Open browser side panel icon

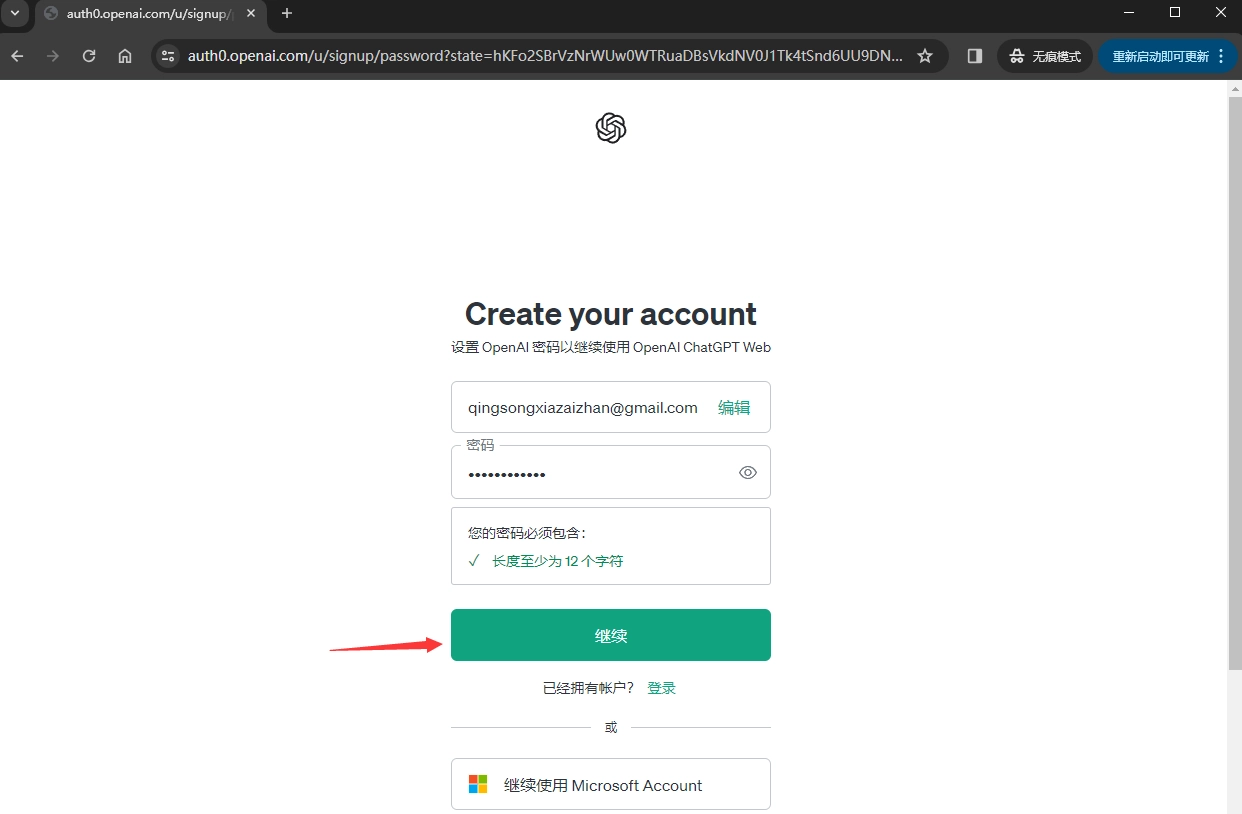pyautogui.click(x=975, y=56)
